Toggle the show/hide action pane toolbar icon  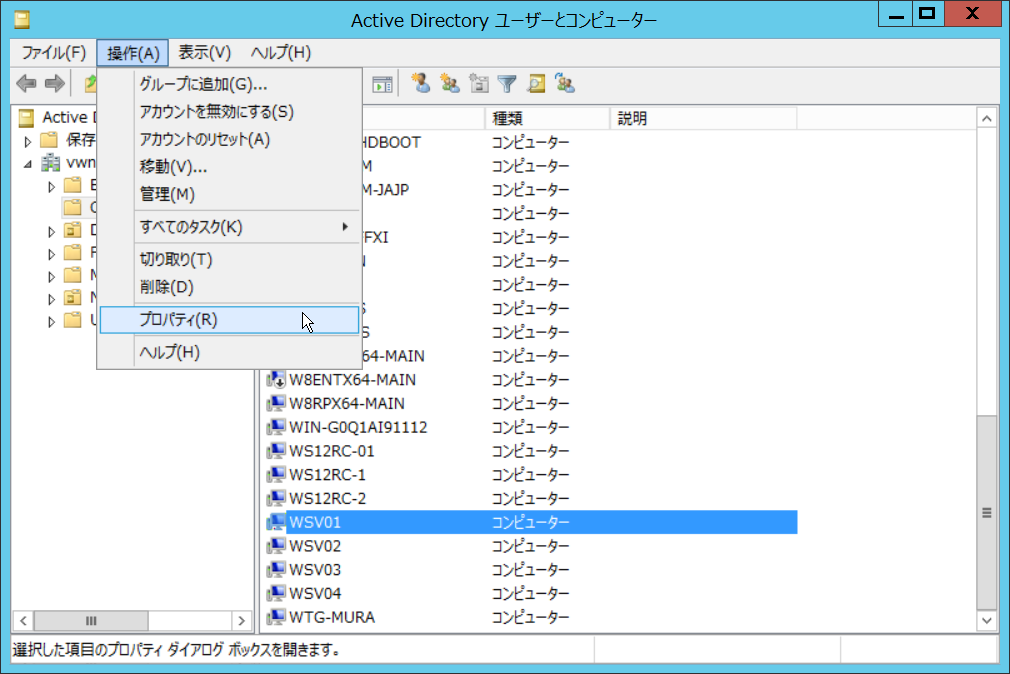(x=383, y=84)
